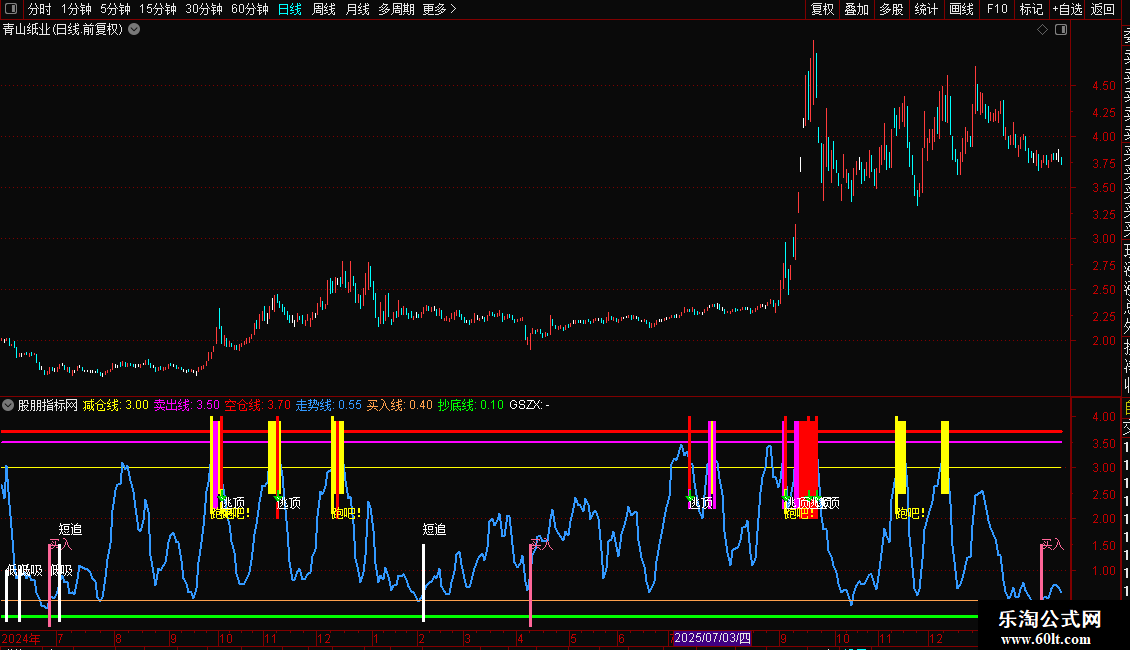
Task: Select the 60分钟 period tab
Action: (x=250, y=9)
